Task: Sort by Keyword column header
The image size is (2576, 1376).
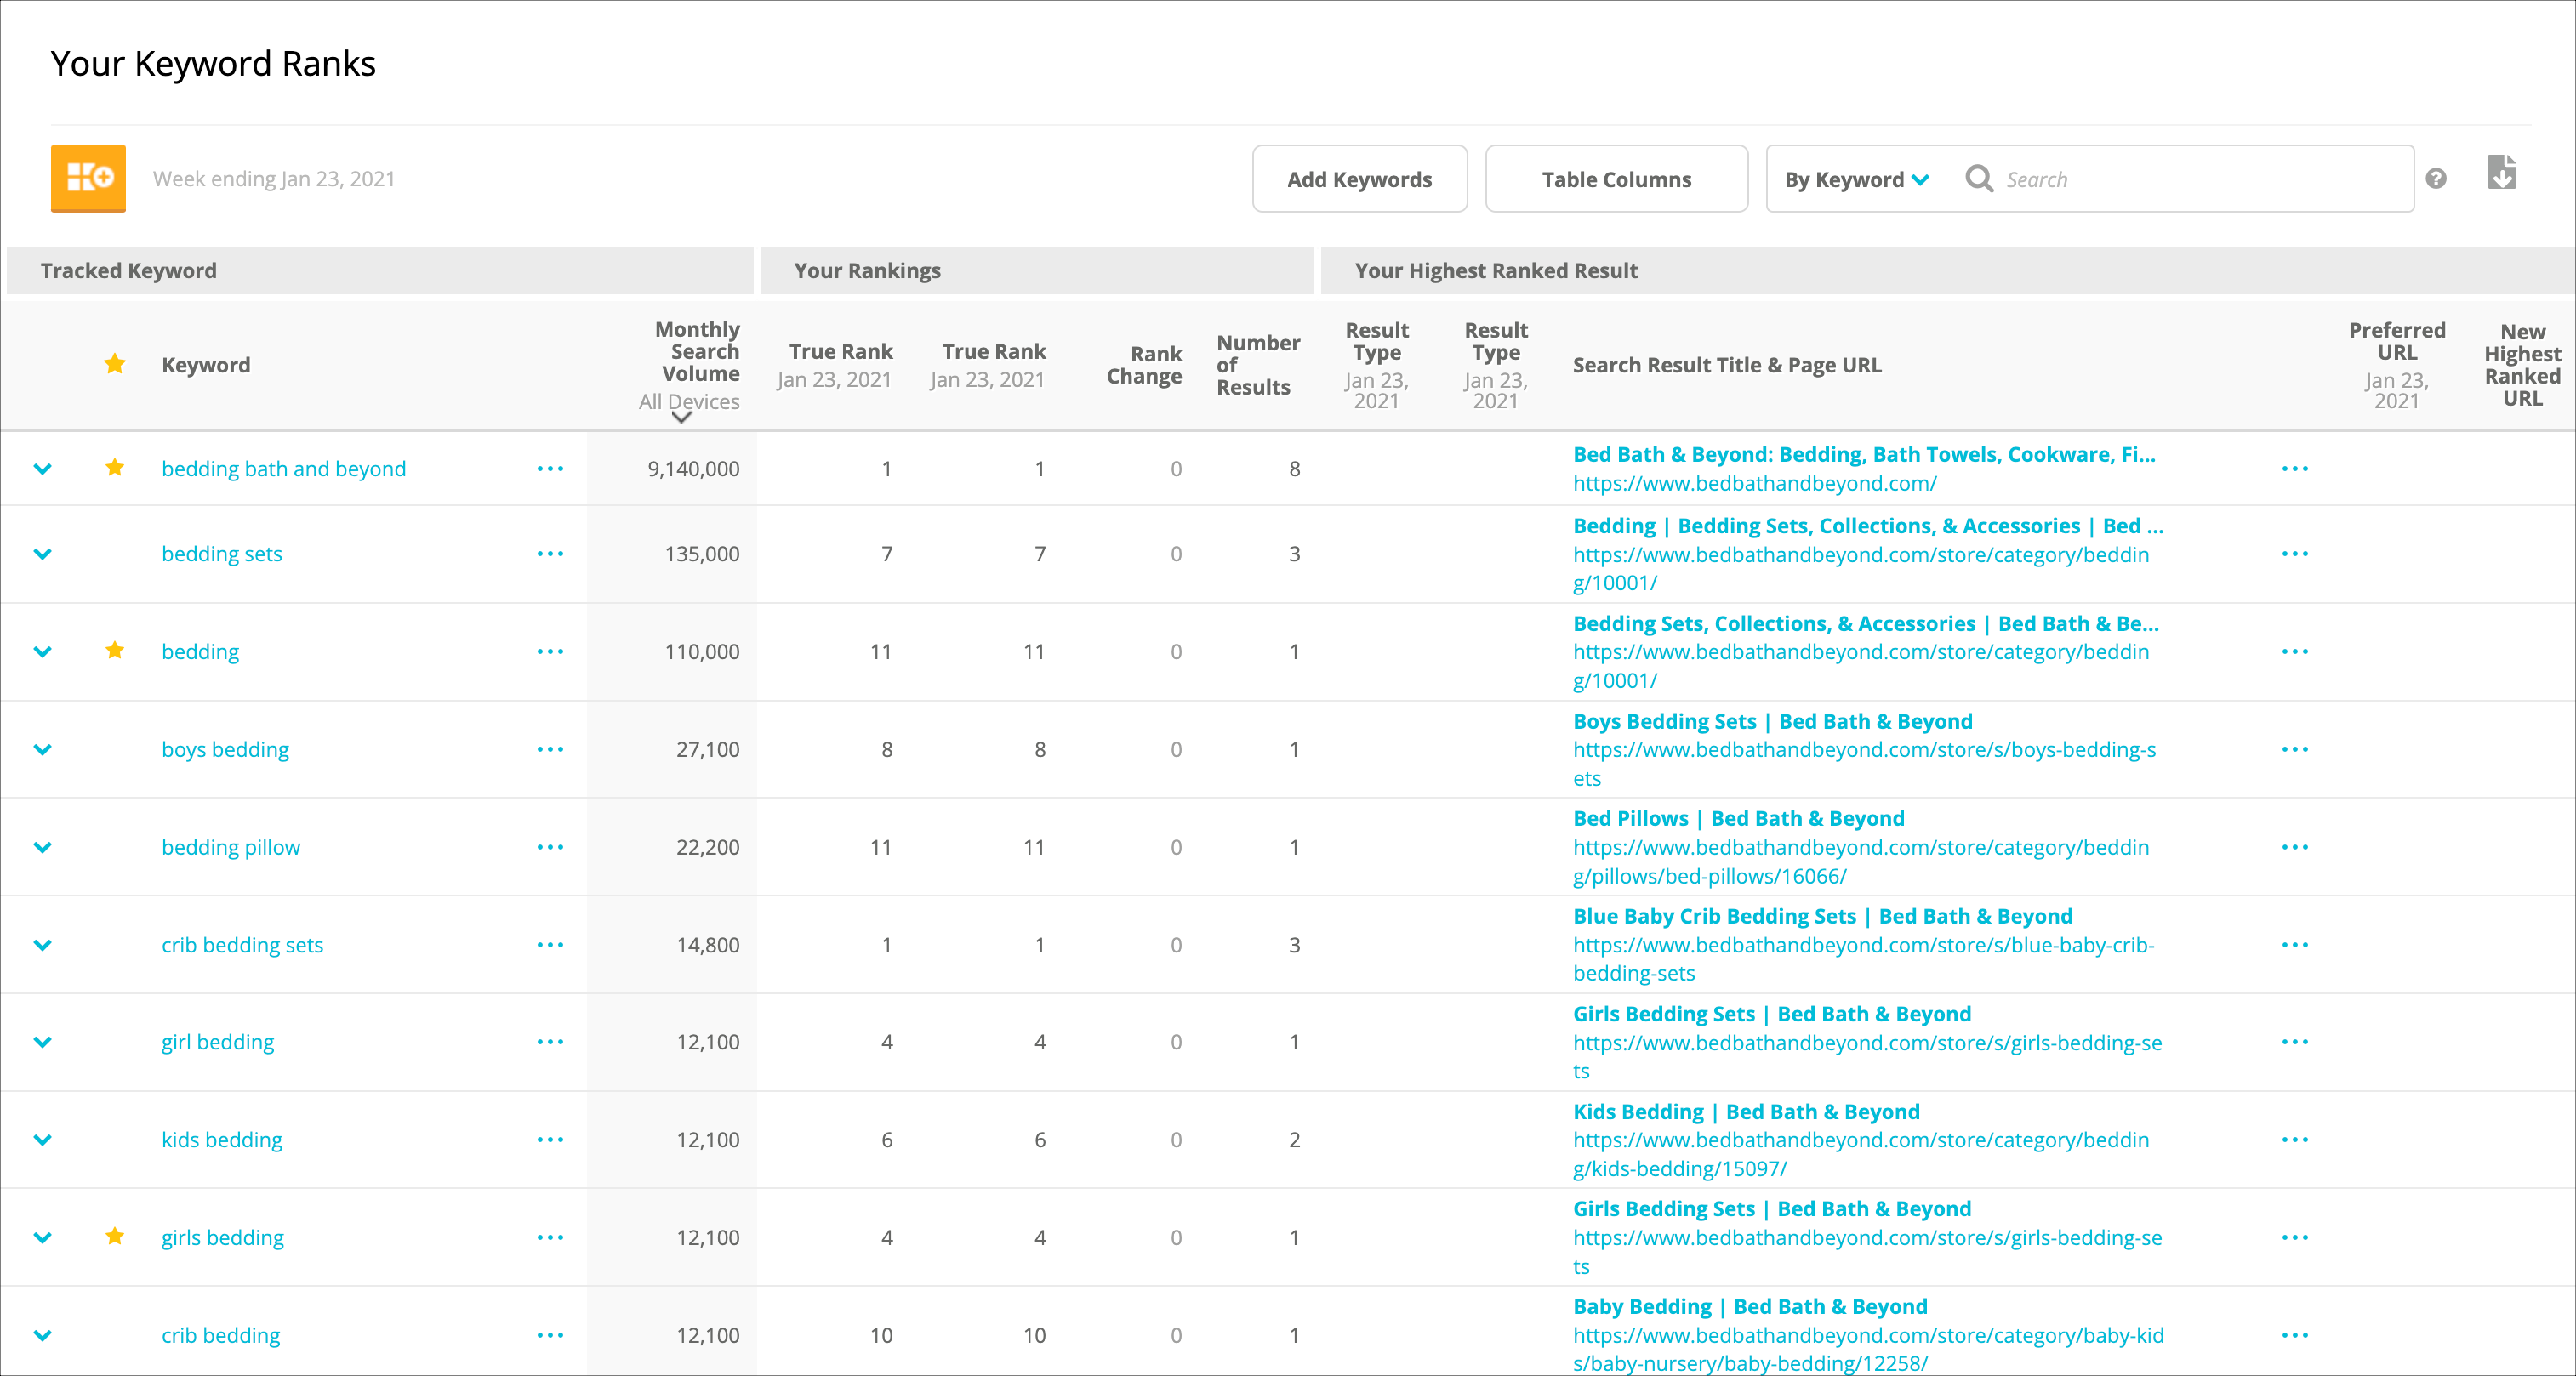Action: (206, 365)
